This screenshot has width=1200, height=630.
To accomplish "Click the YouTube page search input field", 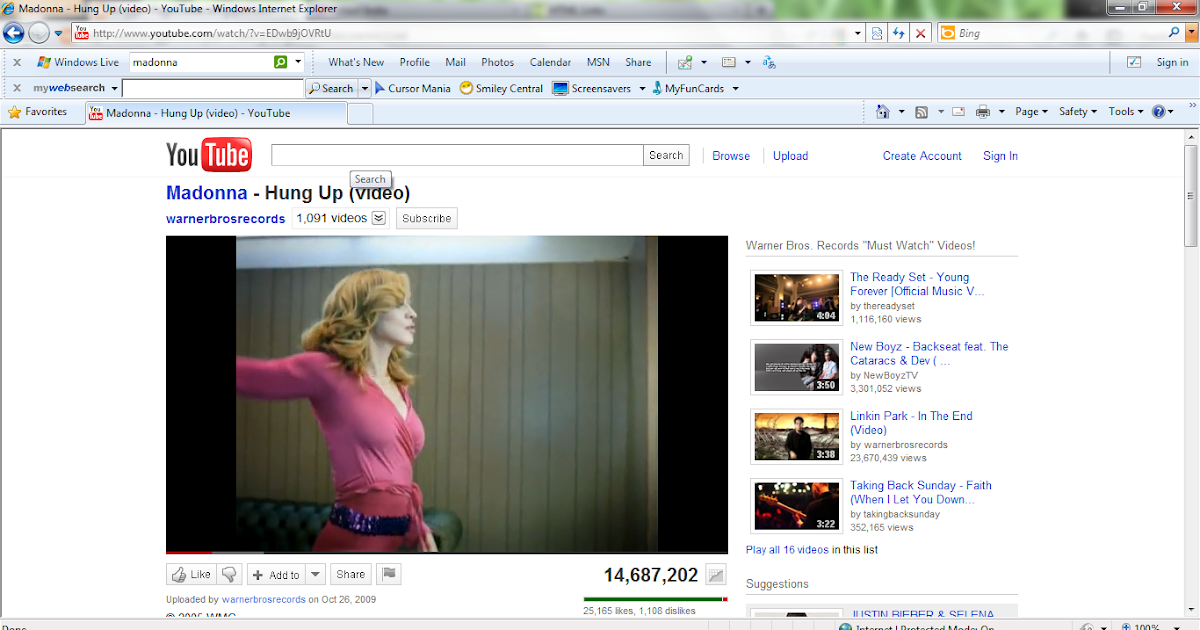I will coord(457,155).
